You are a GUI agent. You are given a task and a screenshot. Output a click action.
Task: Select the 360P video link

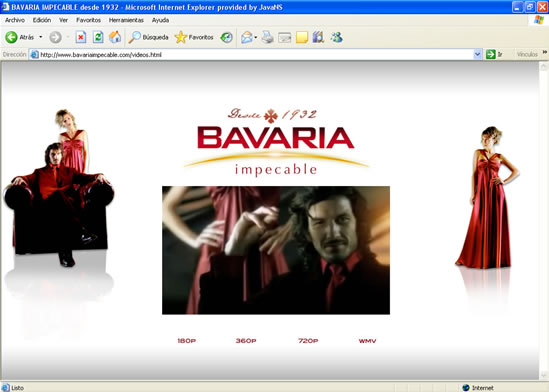(x=246, y=341)
